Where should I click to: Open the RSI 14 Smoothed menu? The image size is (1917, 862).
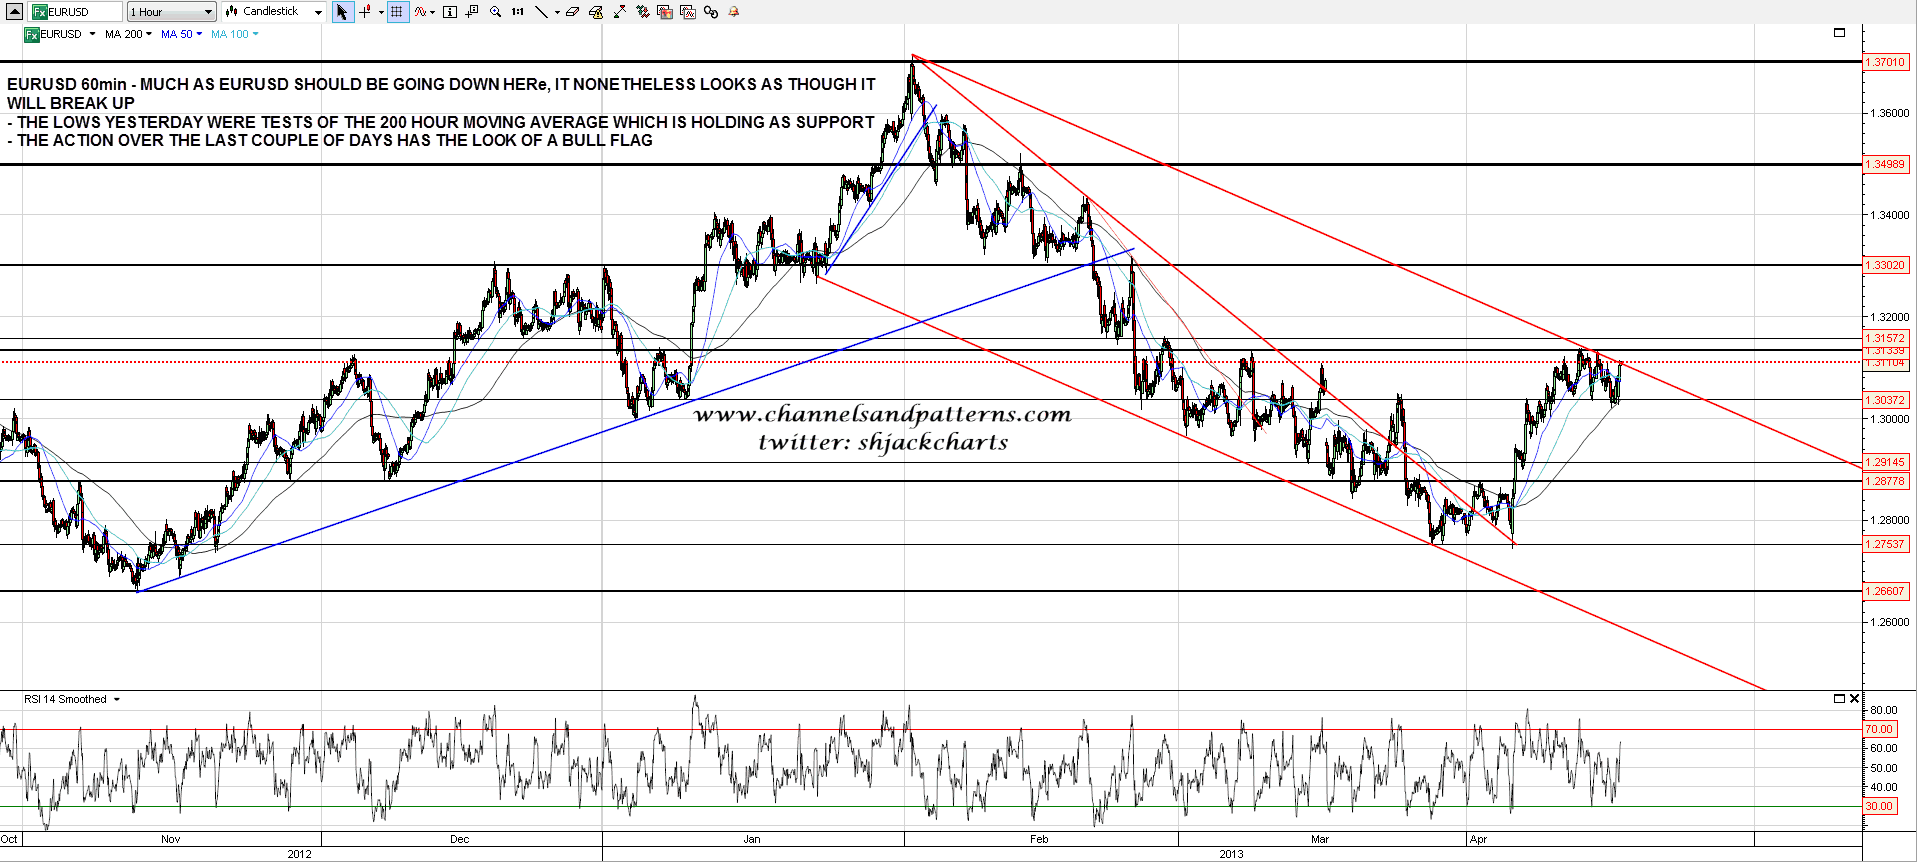[71, 699]
